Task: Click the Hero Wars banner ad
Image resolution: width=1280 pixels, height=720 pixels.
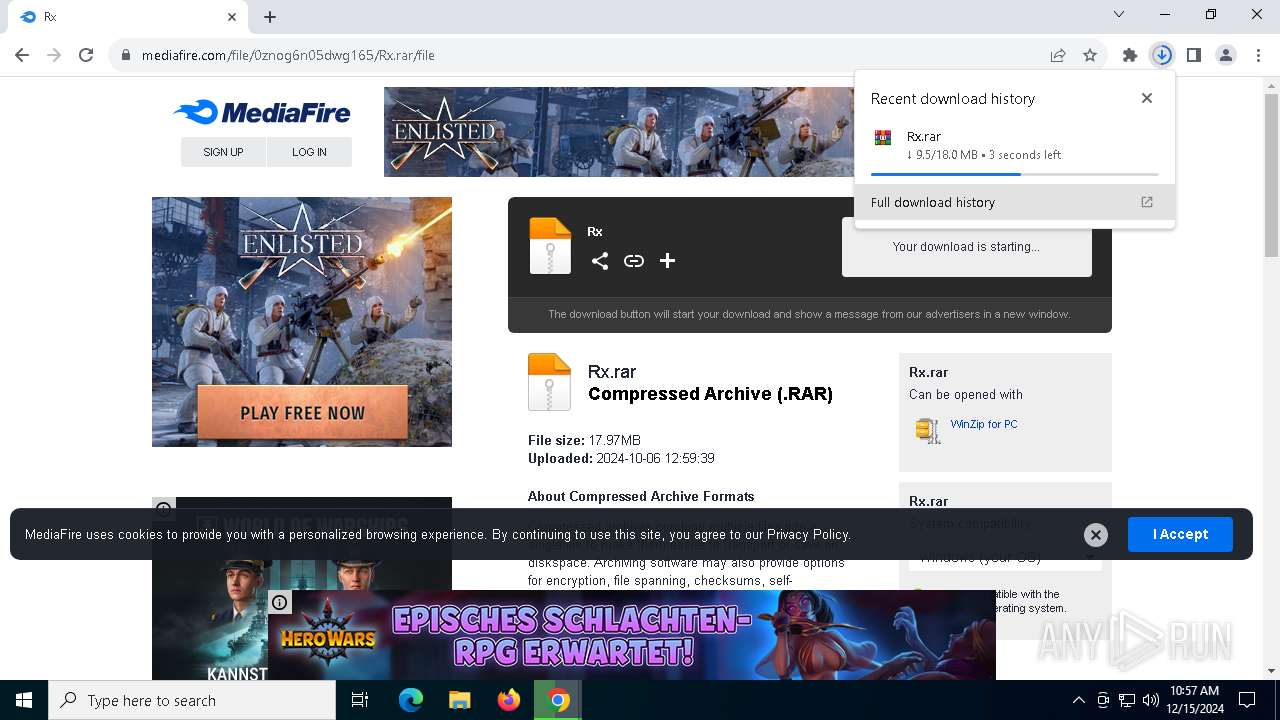Action: pos(632,635)
